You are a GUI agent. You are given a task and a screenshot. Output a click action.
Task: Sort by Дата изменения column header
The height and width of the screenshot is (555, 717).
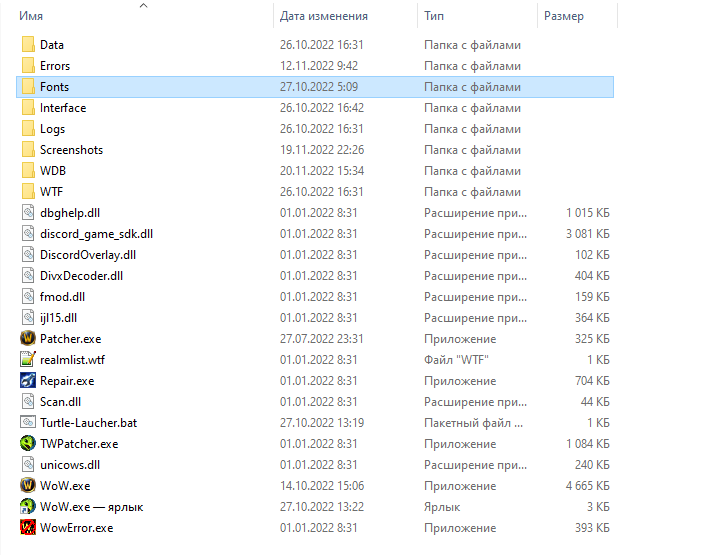[324, 16]
